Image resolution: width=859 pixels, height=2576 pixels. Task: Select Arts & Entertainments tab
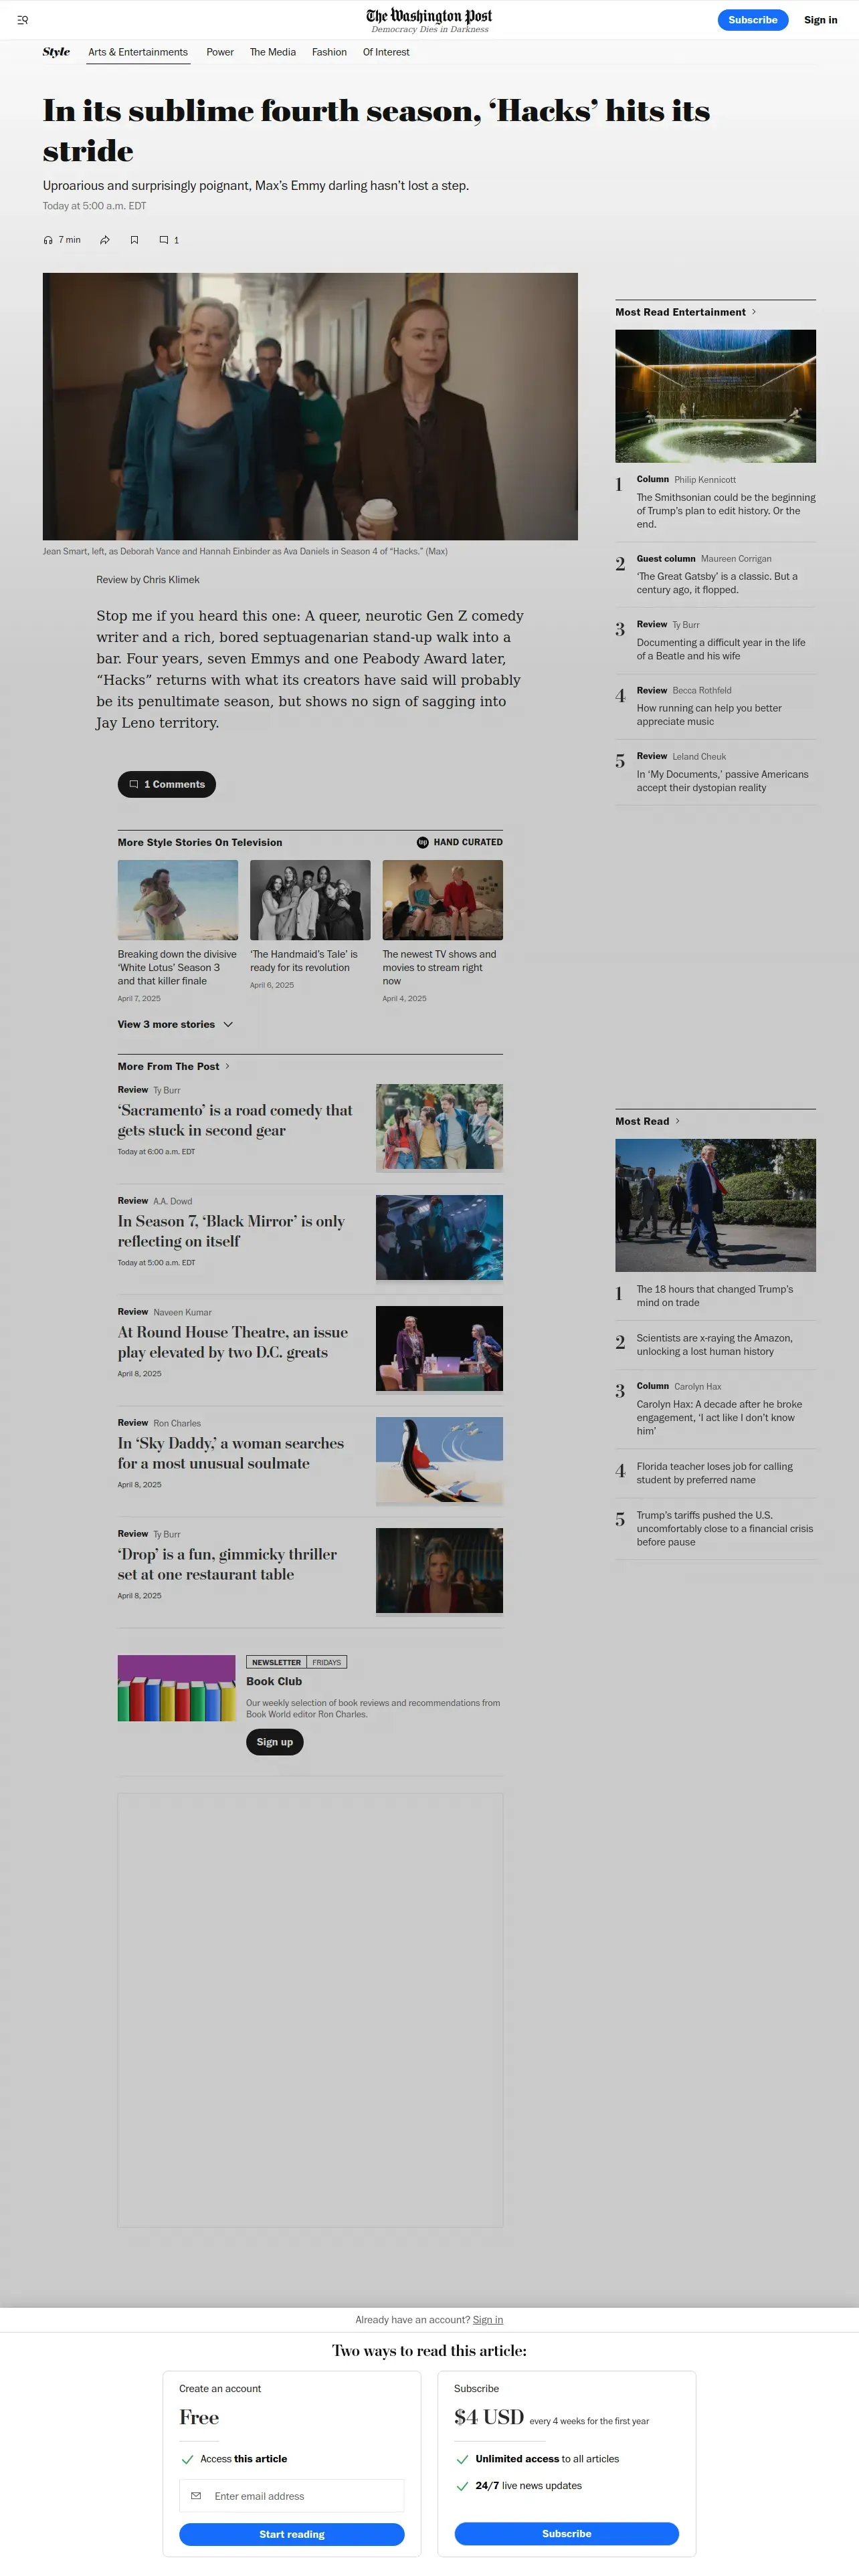138,52
